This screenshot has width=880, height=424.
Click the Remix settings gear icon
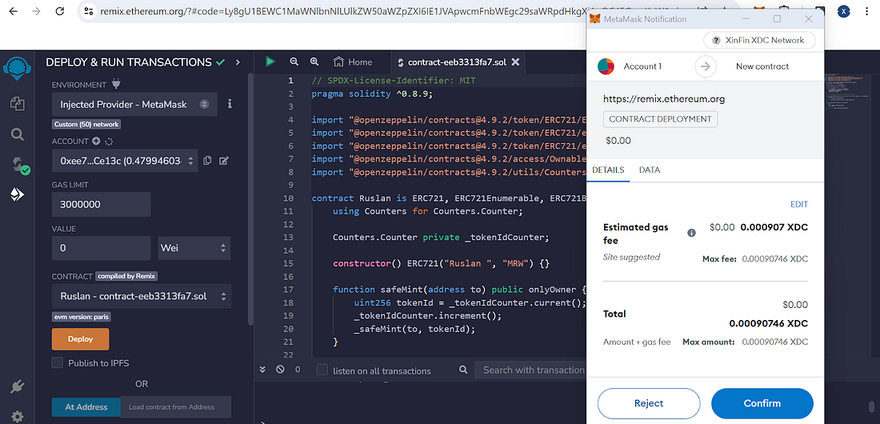[x=17, y=415]
